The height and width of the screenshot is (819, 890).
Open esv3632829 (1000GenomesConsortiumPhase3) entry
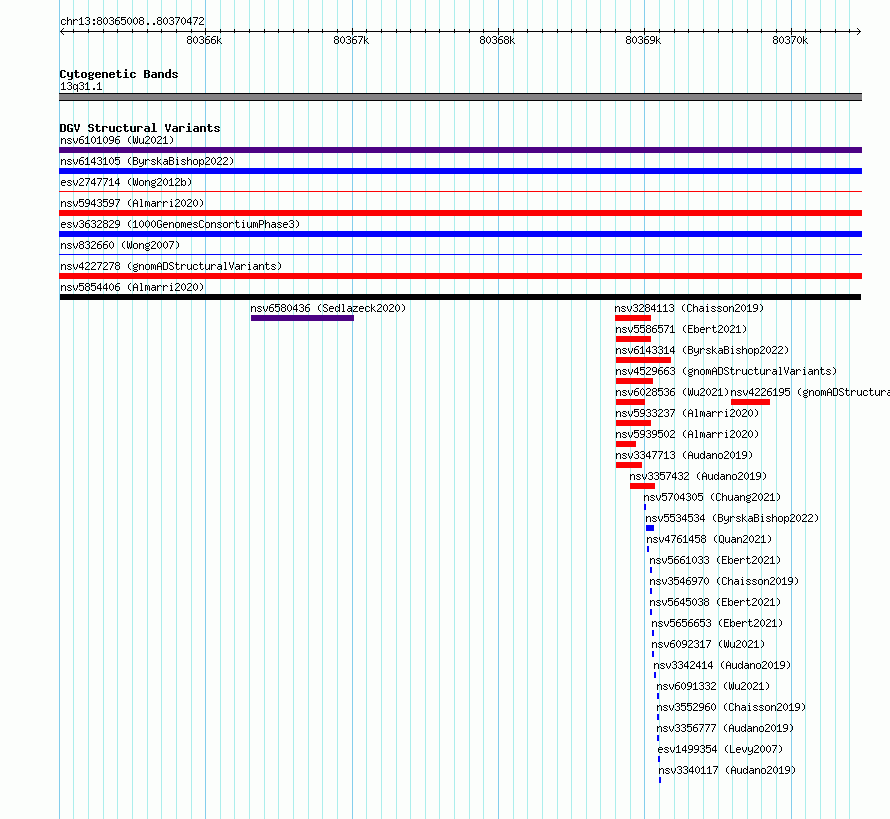(x=180, y=224)
